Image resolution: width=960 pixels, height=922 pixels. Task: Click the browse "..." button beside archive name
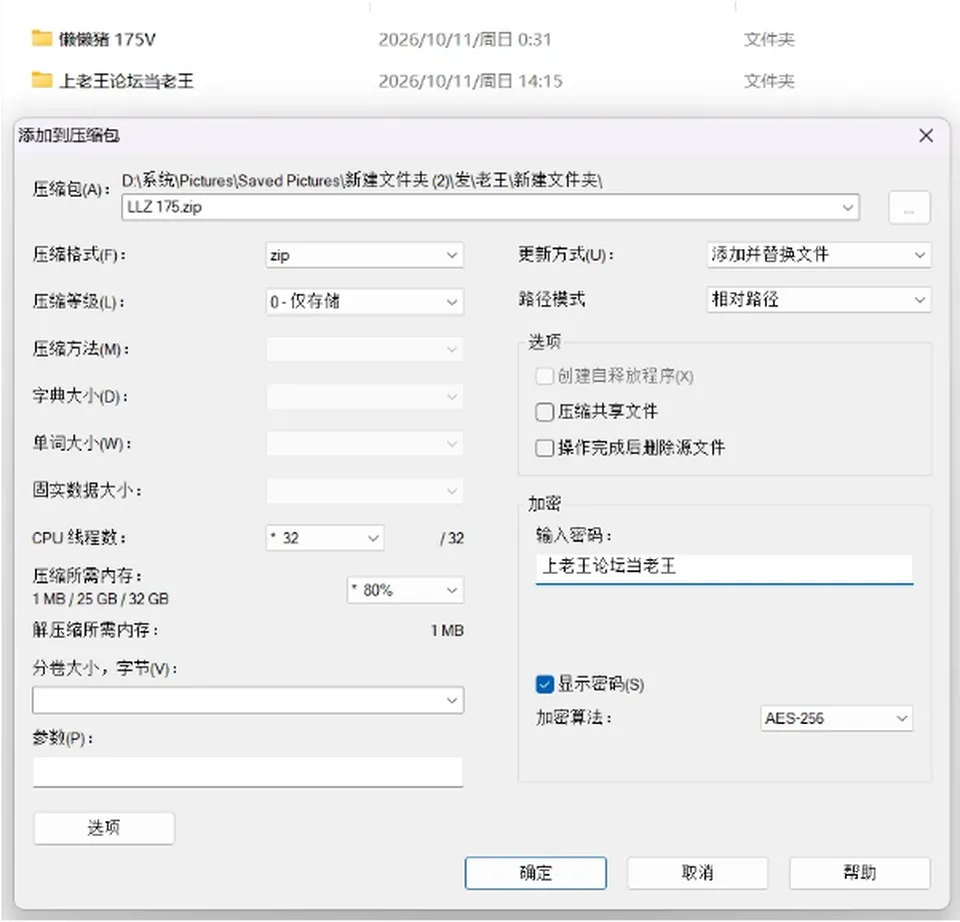pos(909,208)
